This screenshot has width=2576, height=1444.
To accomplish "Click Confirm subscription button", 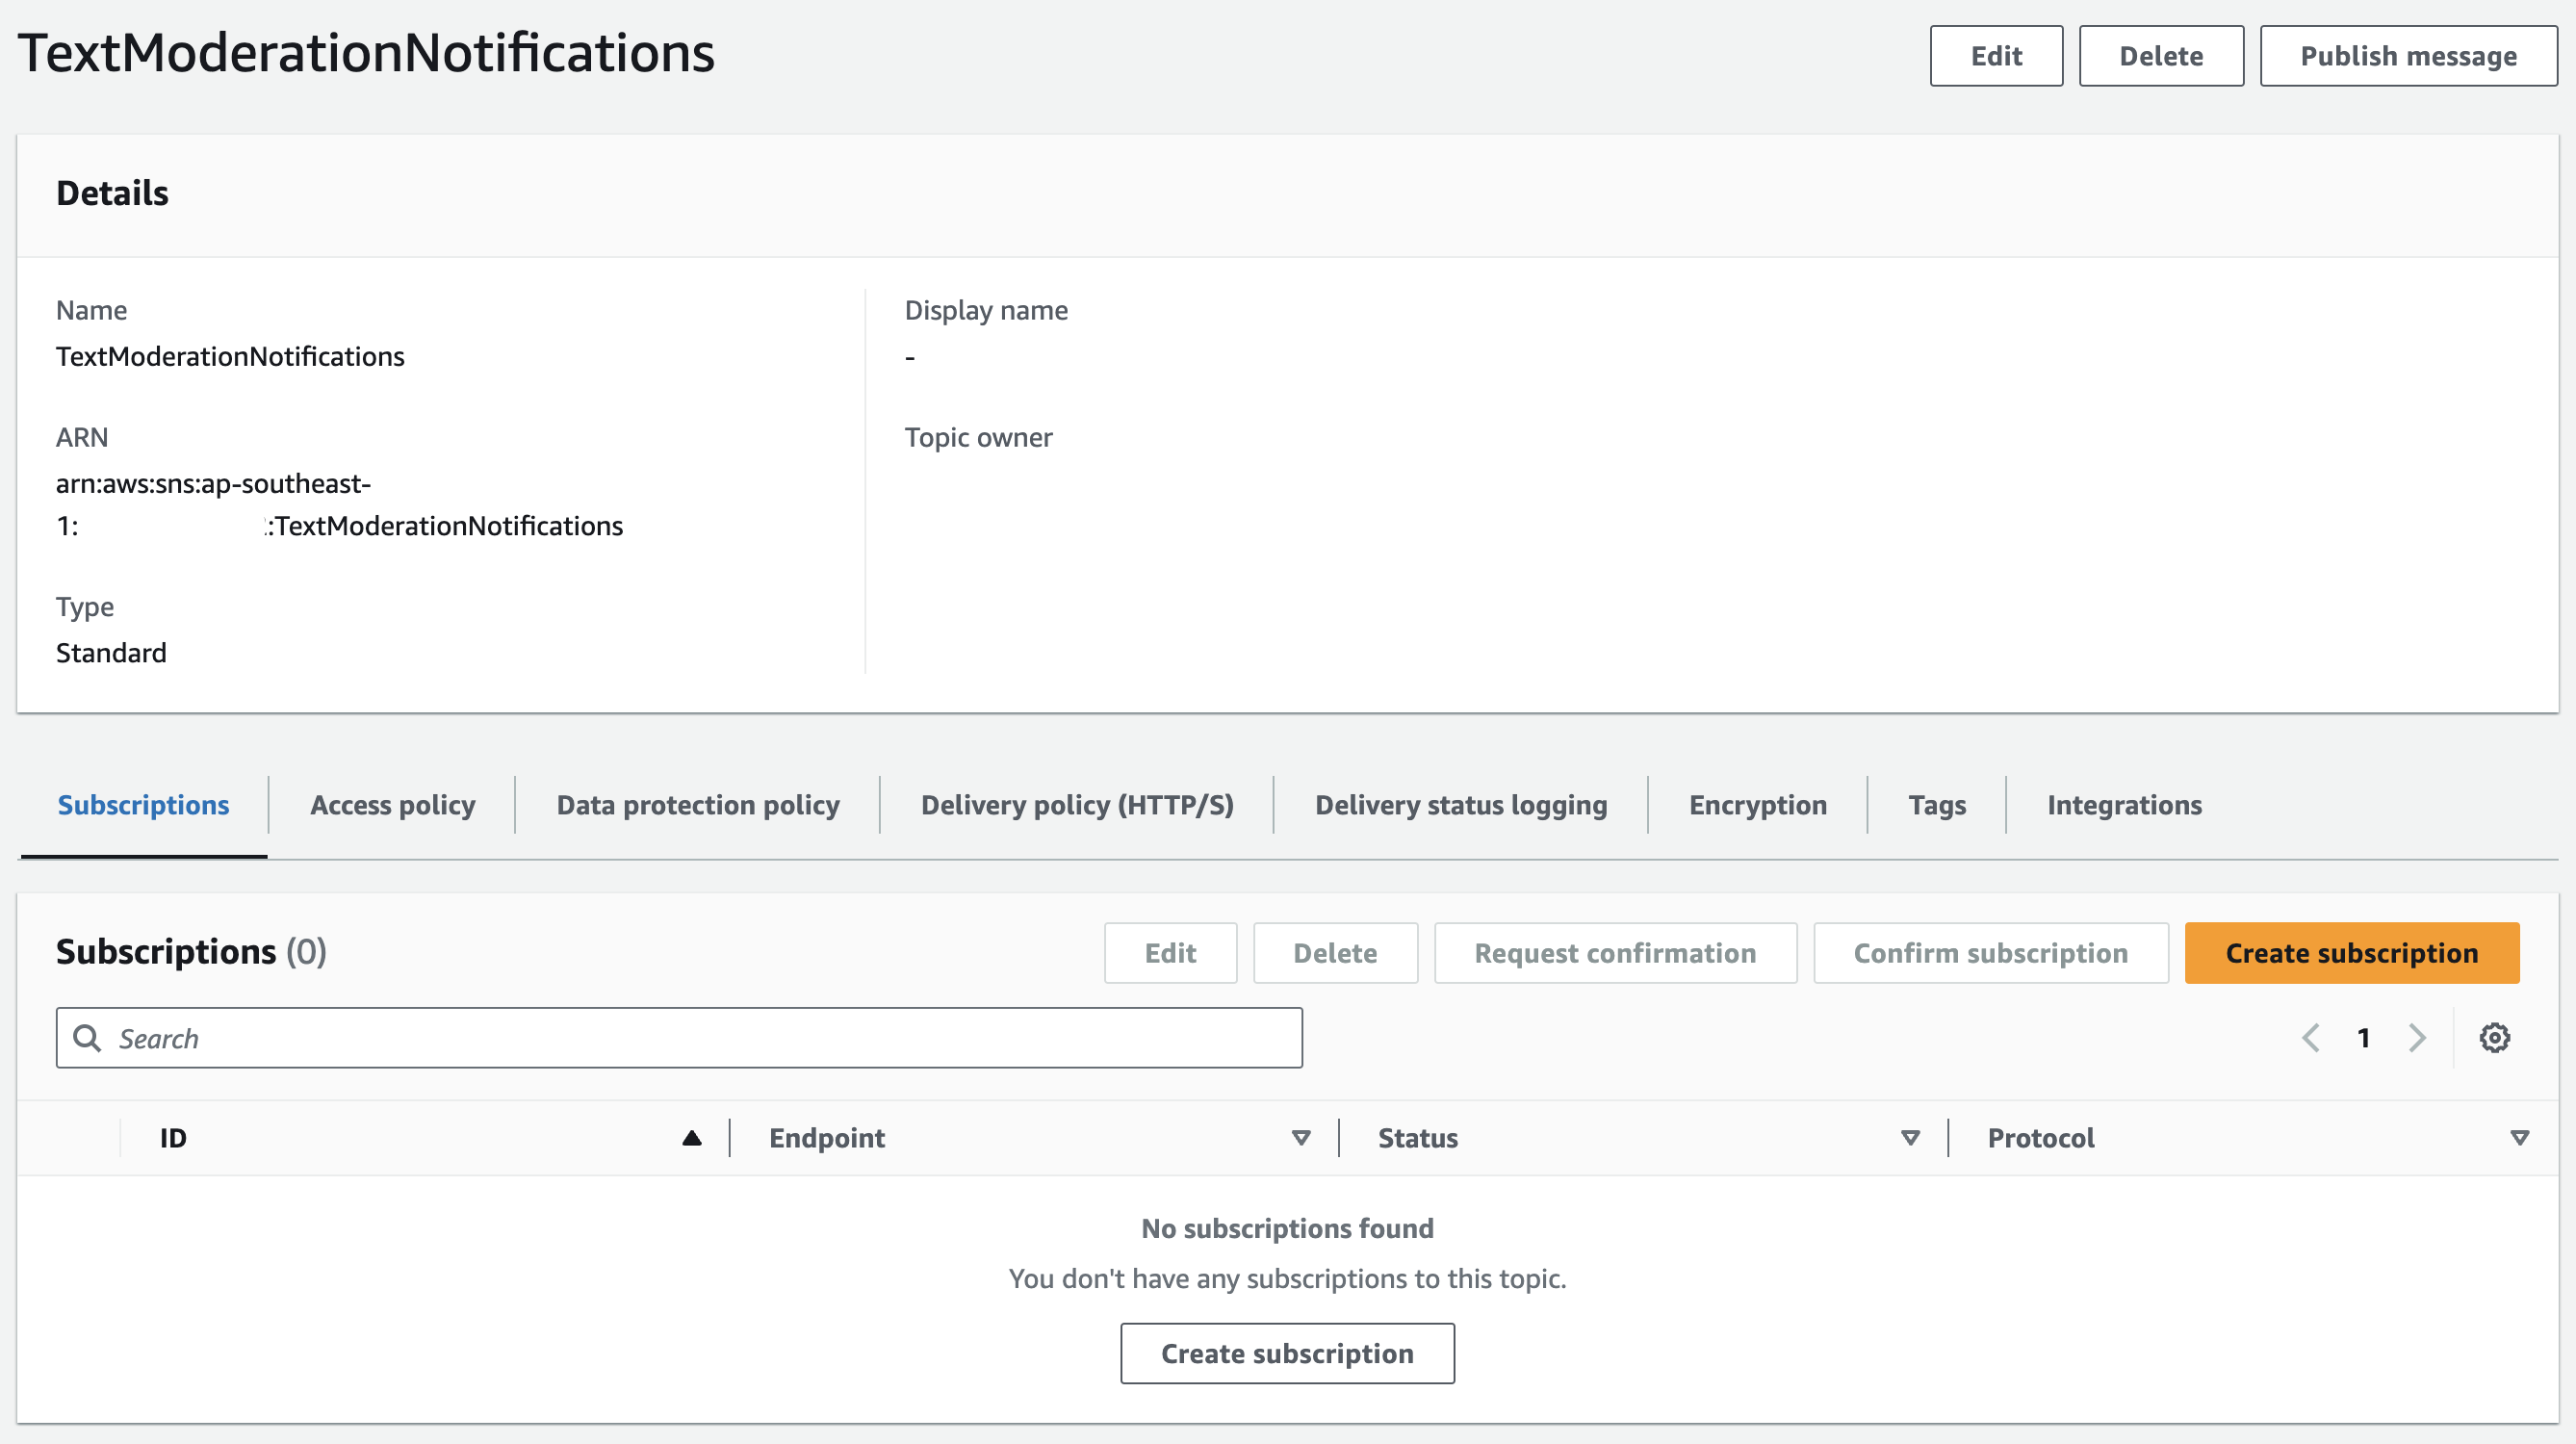I will tap(1990, 953).
